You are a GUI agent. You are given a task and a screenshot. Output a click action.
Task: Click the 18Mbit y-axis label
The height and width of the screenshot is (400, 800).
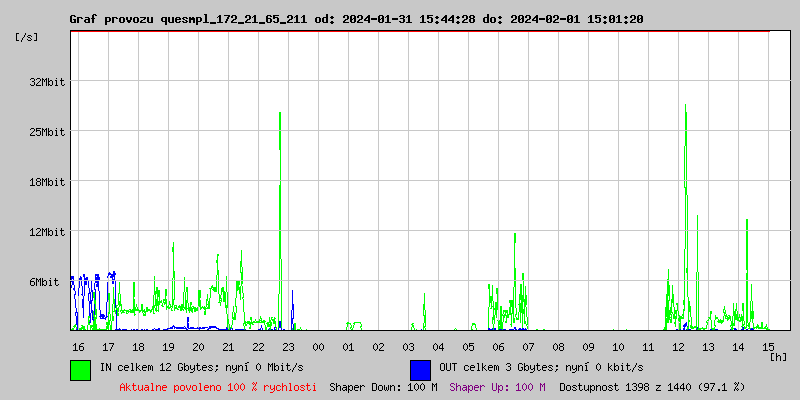(47, 182)
